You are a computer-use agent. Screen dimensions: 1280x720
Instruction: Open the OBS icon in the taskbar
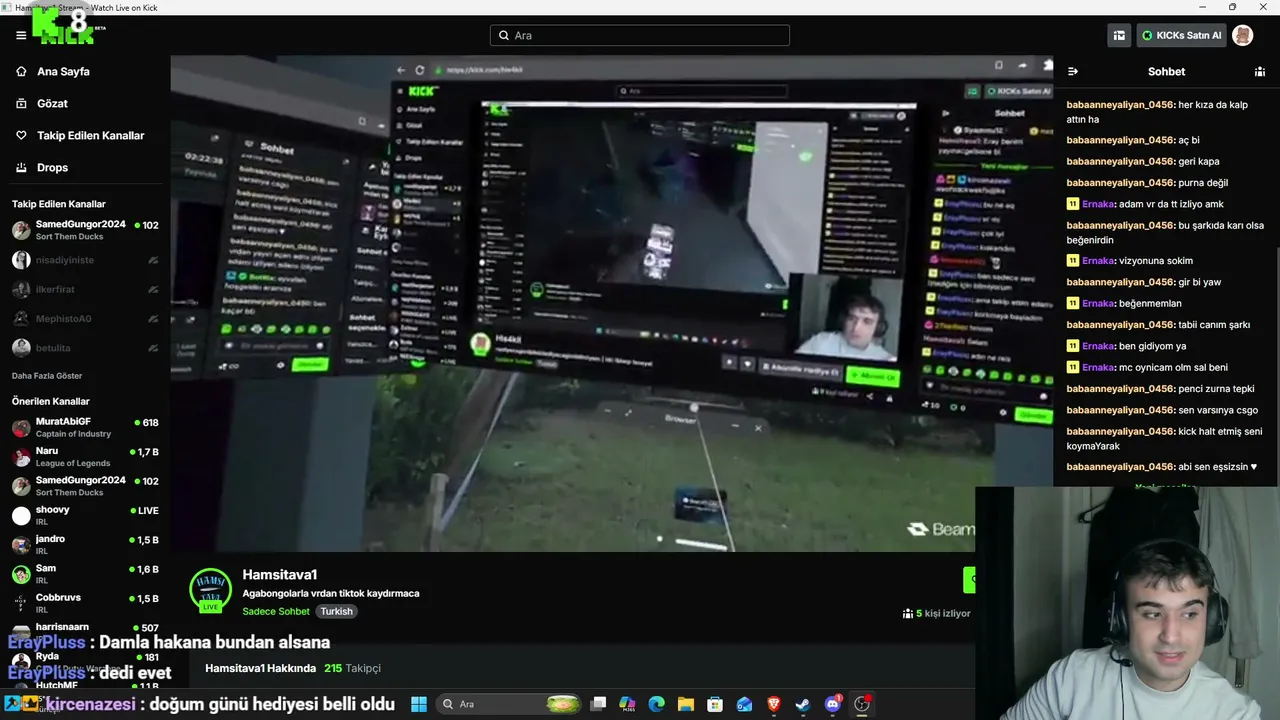pyautogui.click(x=862, y=704)
